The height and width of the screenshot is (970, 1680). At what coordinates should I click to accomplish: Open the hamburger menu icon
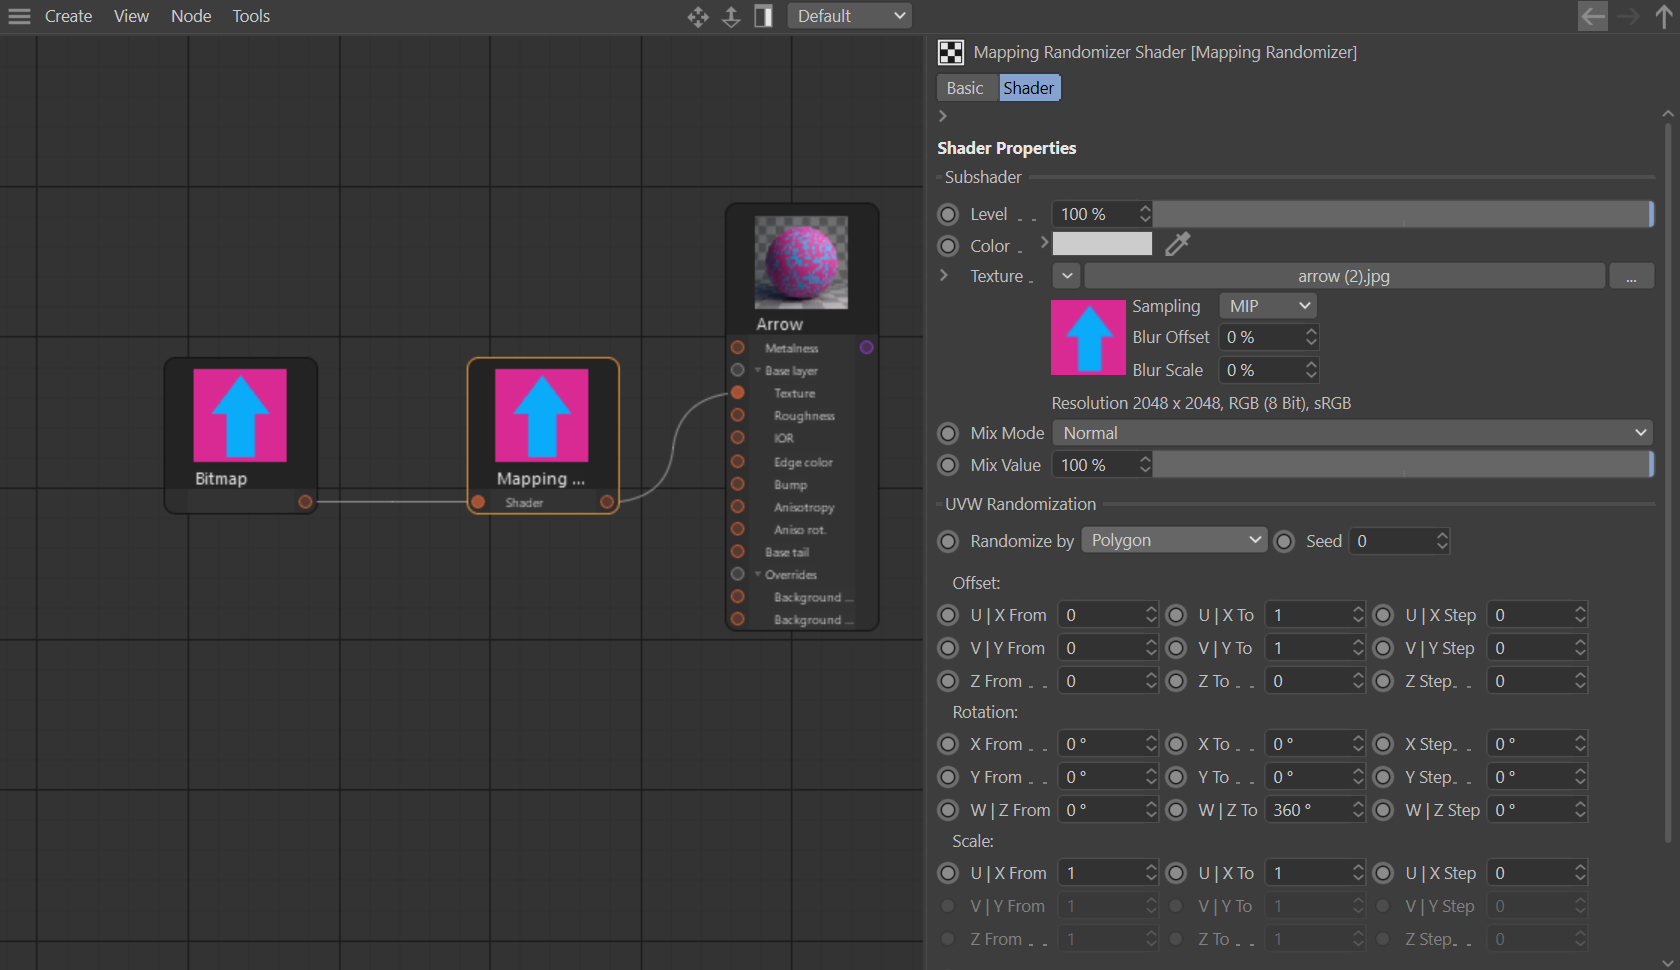click(19, 16)
